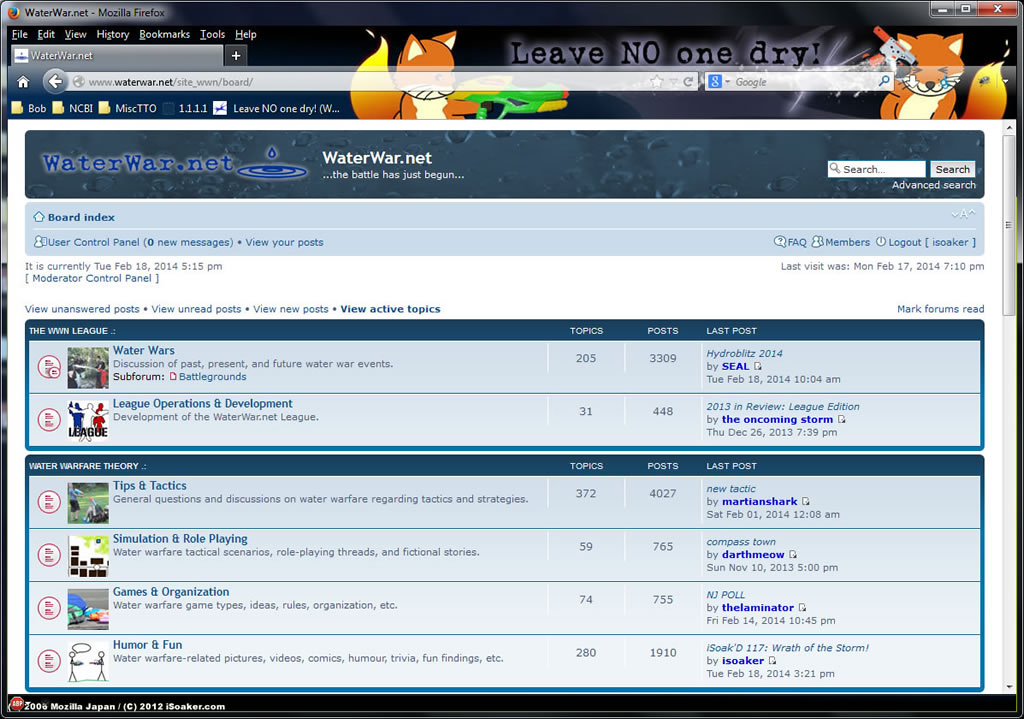
Task: Open the URL history dropdown arrow
Action: pyautogui.click(x=673, y=82)
